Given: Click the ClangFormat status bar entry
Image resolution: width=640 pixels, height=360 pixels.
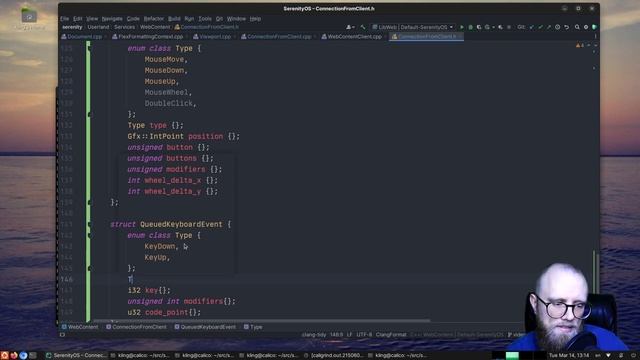Looking at the screenshot, I should (x=391, y=335).
